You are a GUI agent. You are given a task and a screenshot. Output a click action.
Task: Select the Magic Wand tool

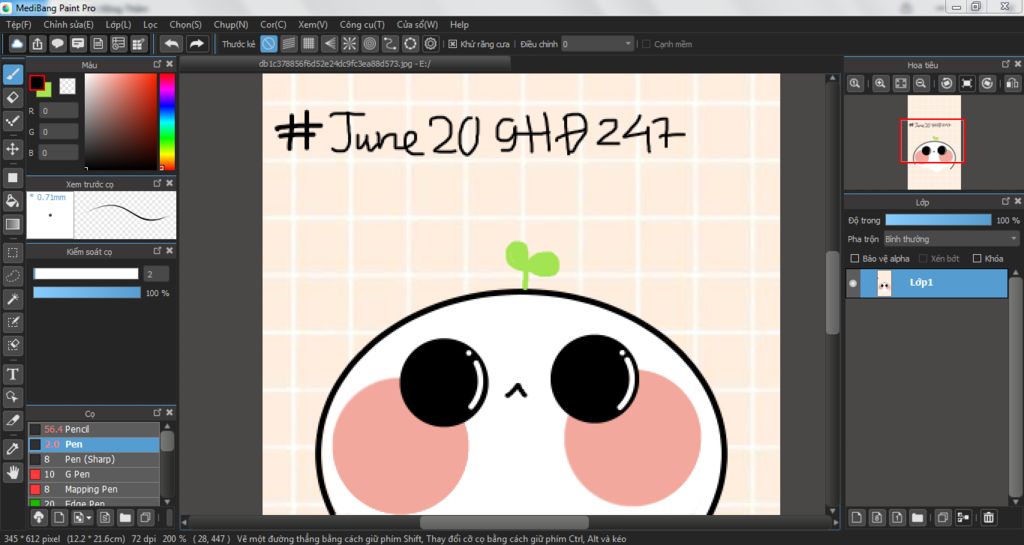click(12, 299)
